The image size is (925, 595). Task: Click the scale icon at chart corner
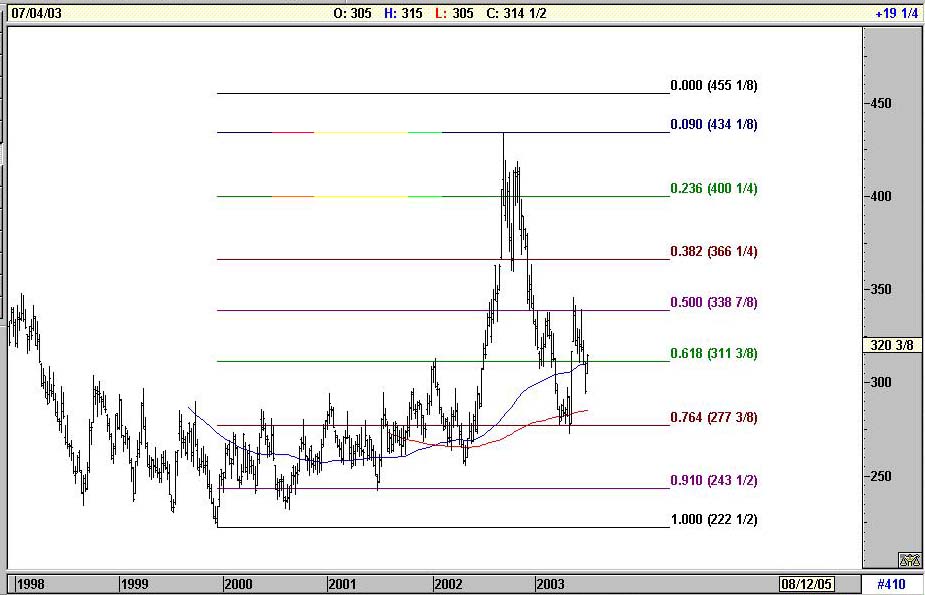909,559
